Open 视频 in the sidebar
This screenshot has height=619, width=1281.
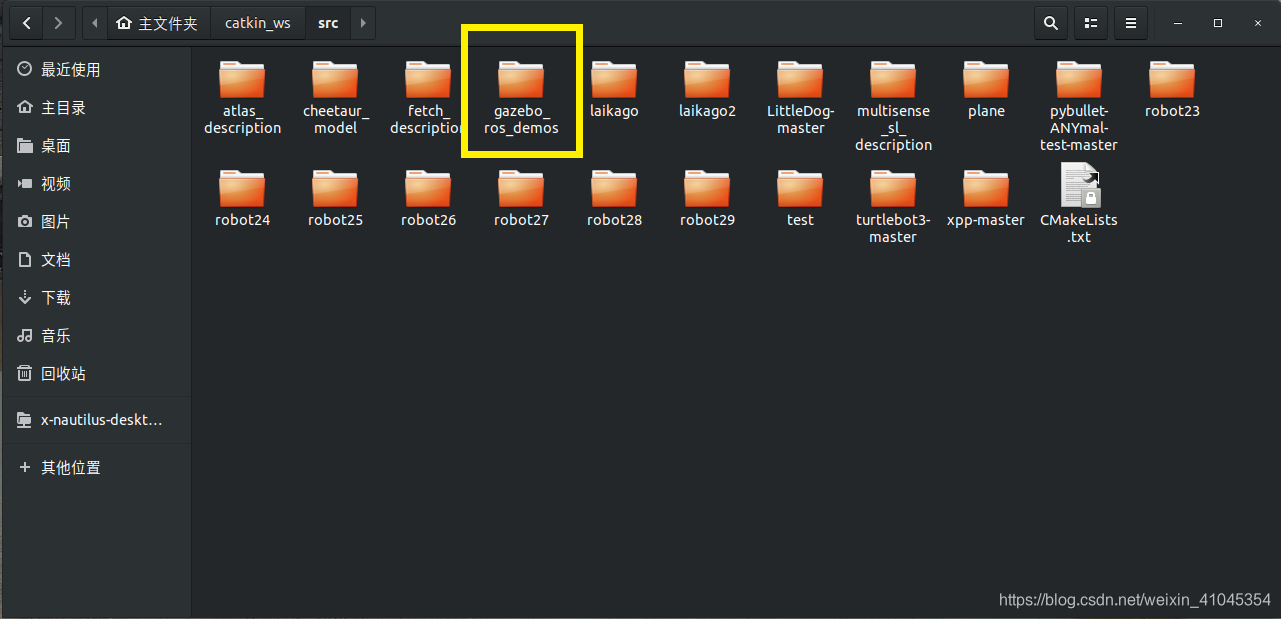[96, 184]
